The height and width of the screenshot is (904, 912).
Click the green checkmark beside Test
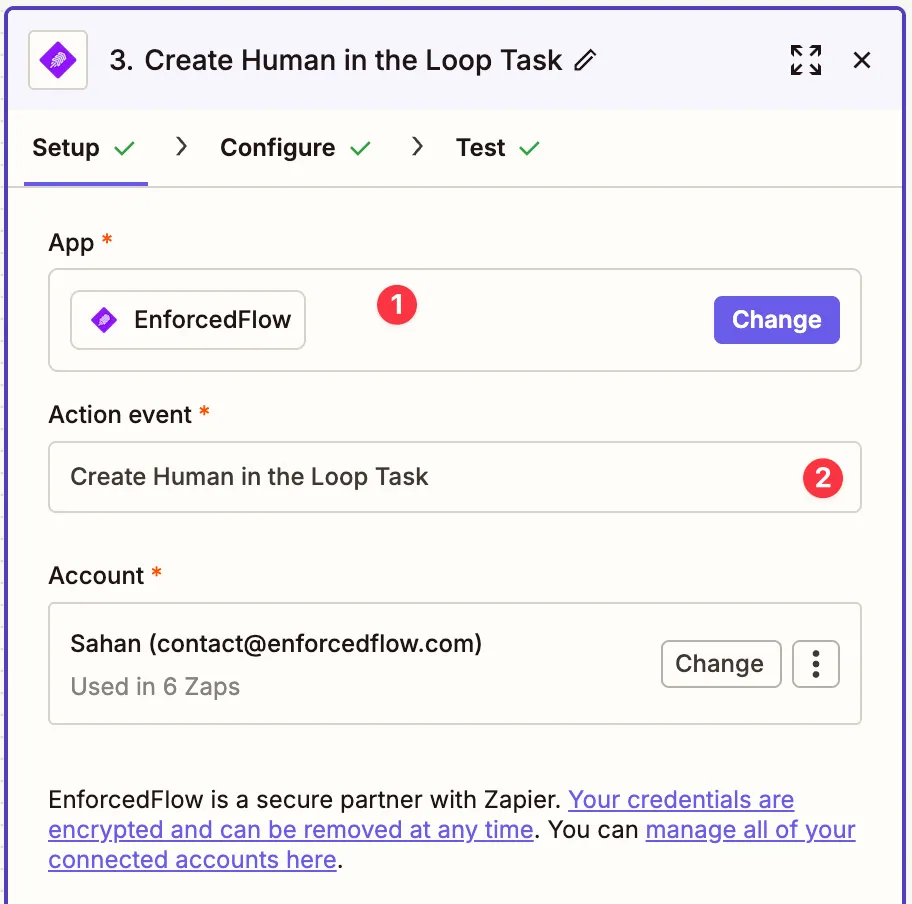tap(529, 149)
